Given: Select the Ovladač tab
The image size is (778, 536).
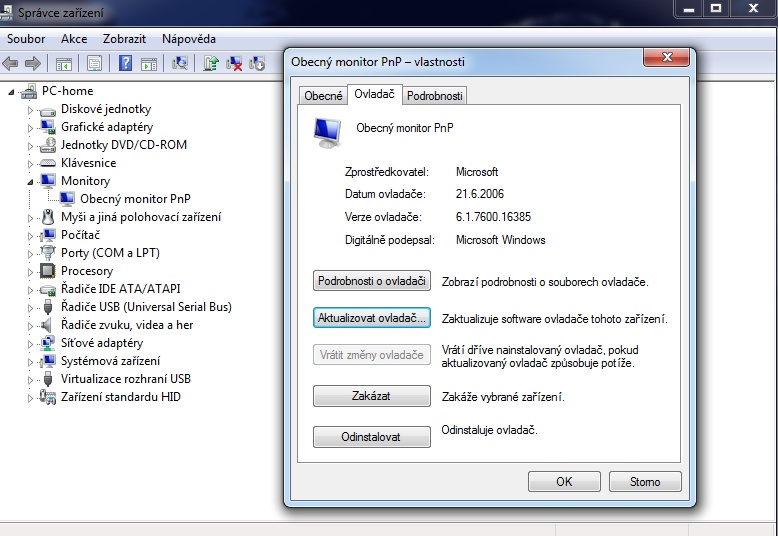Looking at the screenshot, I should [375, 94].
